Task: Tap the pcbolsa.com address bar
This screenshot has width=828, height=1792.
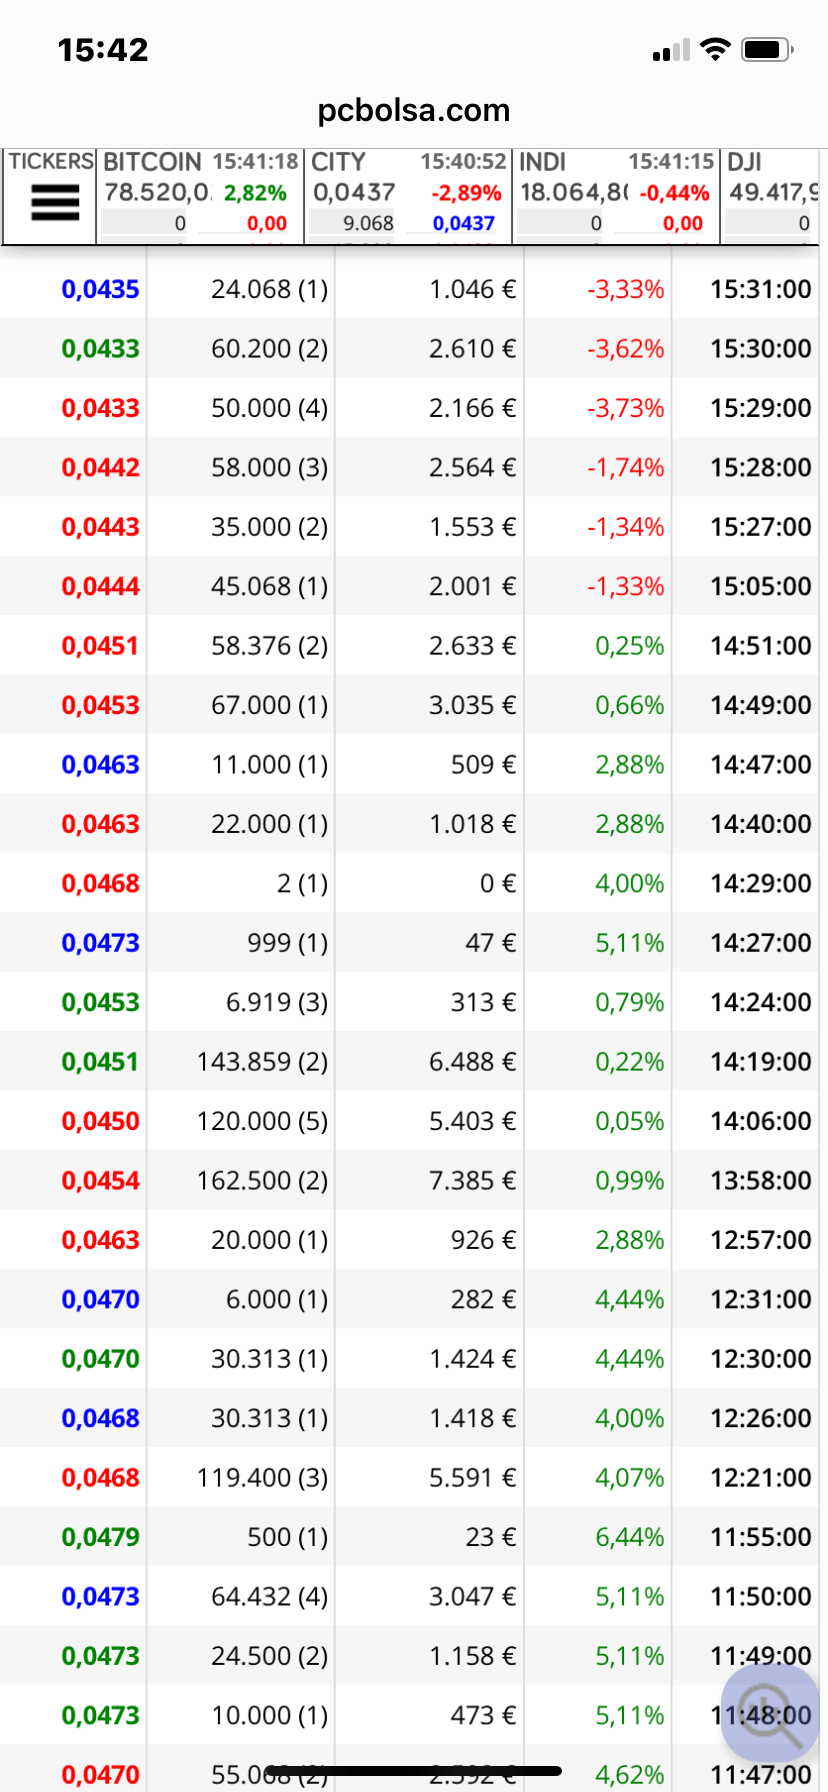Action: [414, 110]
